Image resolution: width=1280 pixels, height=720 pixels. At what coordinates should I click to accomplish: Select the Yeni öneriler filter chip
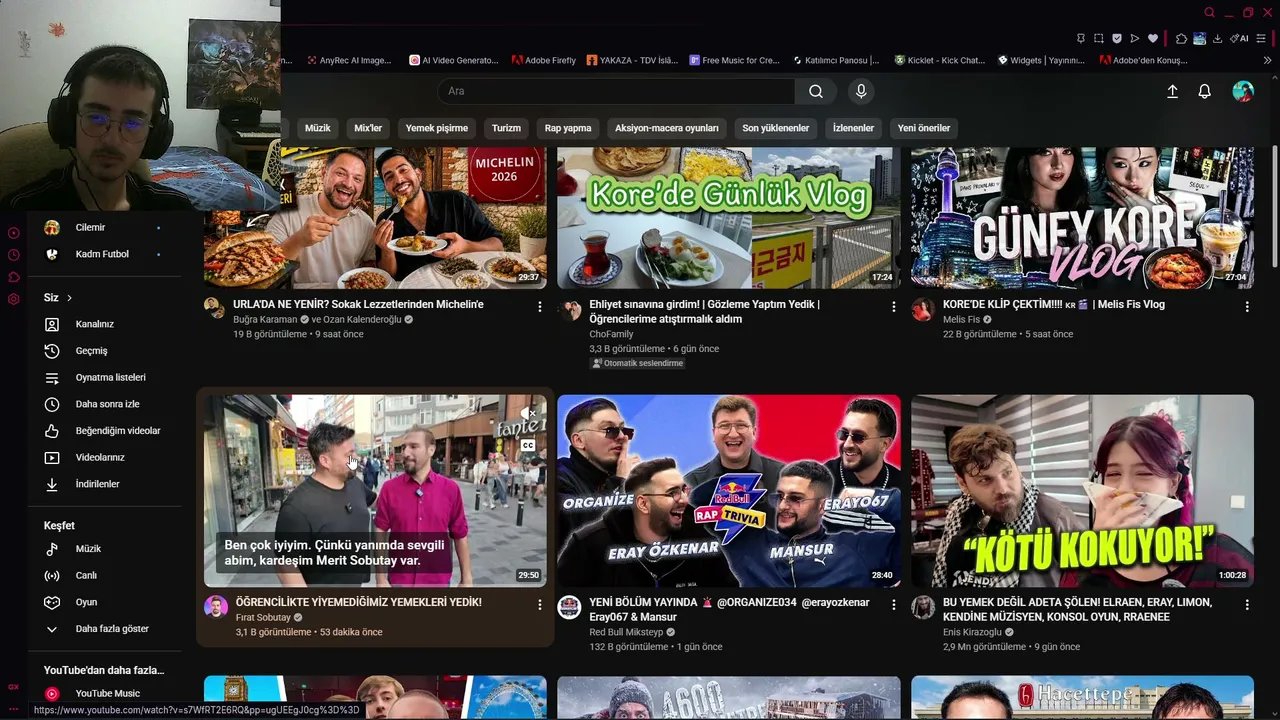tap(924, 128)
